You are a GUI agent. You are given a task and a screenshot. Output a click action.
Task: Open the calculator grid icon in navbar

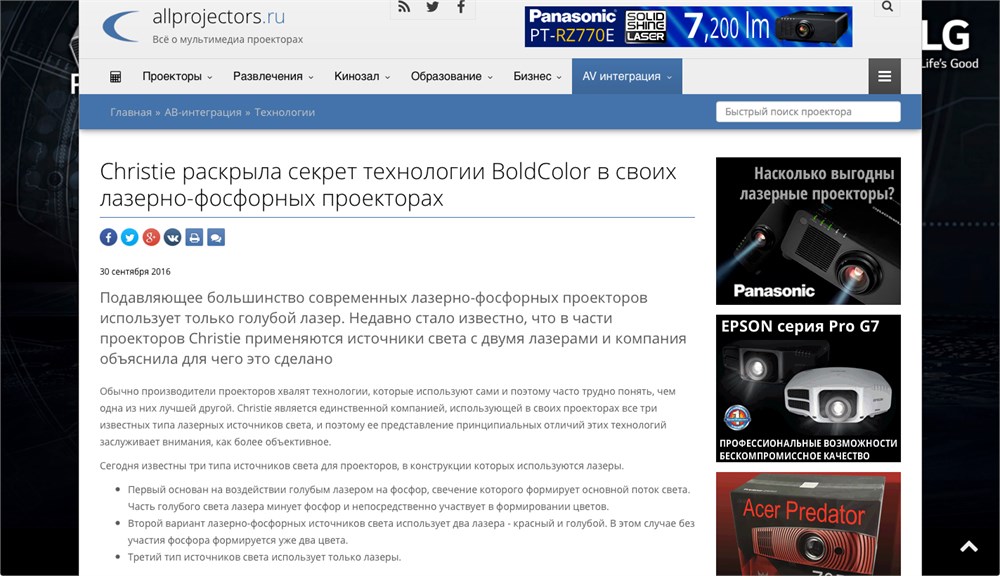click(x=115, y=77)
